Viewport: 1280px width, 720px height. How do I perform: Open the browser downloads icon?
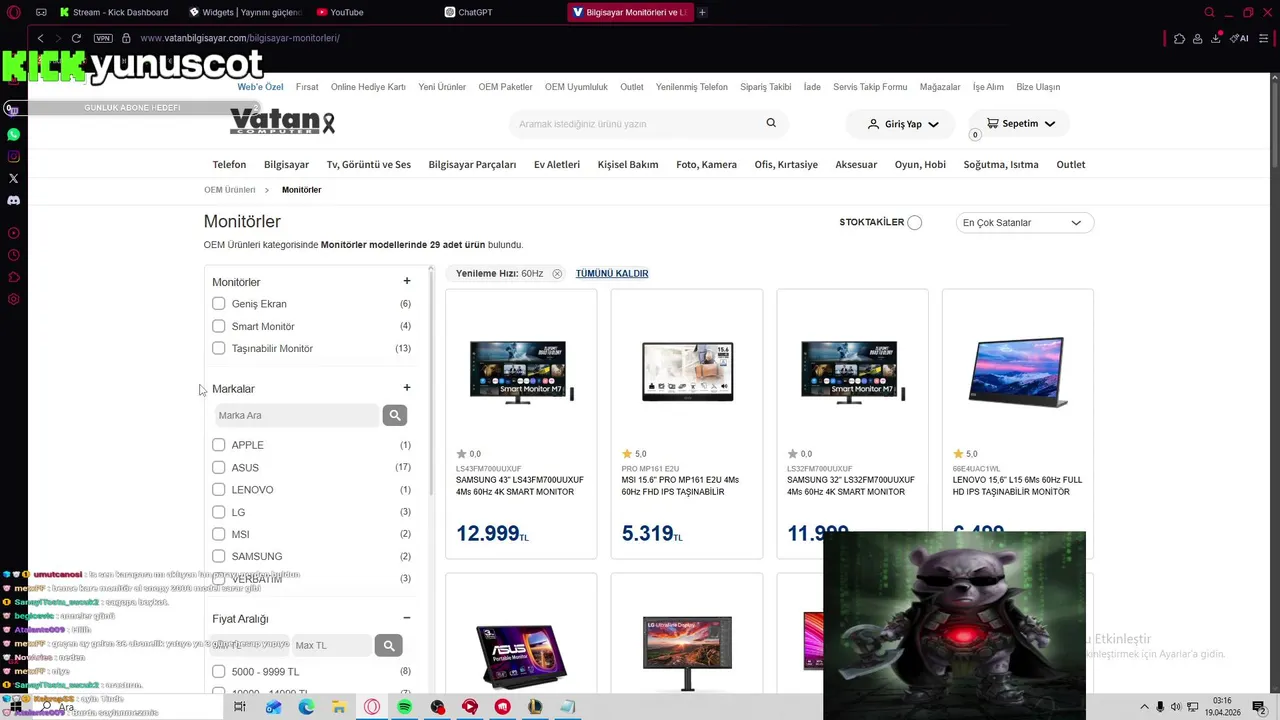click(1216, 38)
